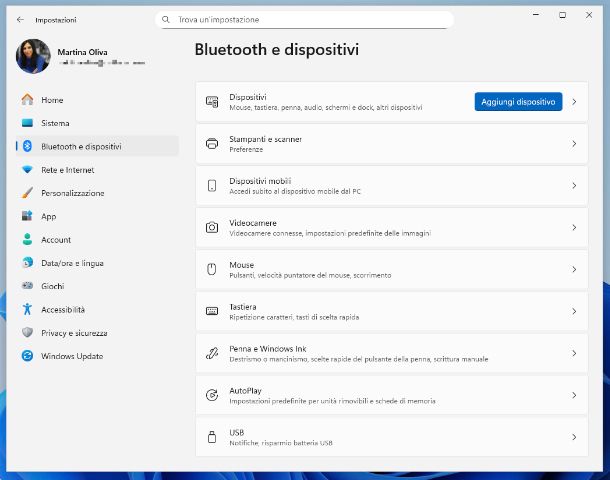Image resolution: width=610 pixels, height=480 pixels.
Task: Select Rete e Internet in the sidebar
Action: pyautogui.click(x=97, y=170)
